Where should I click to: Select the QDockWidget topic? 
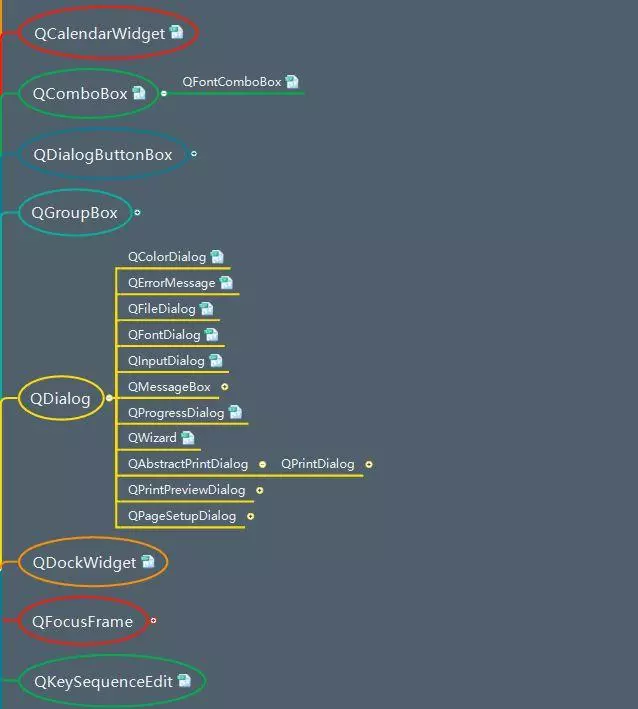tap(93, 562)
